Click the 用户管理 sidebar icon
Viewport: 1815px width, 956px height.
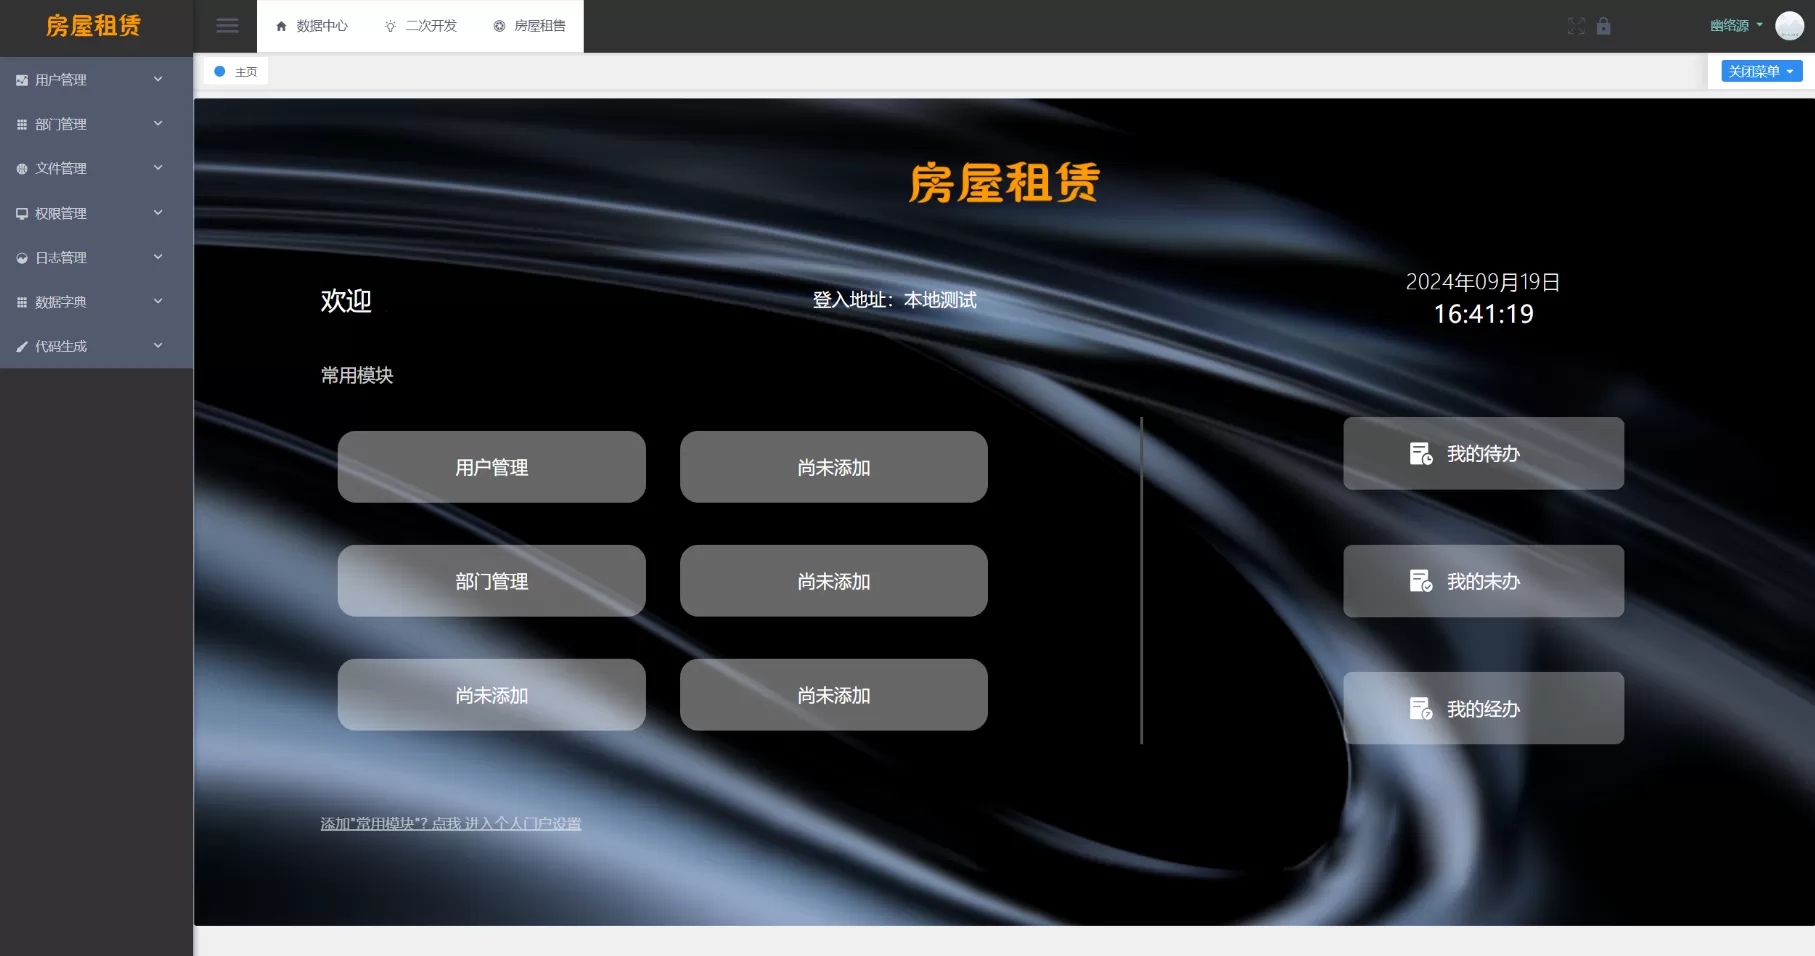21,79
